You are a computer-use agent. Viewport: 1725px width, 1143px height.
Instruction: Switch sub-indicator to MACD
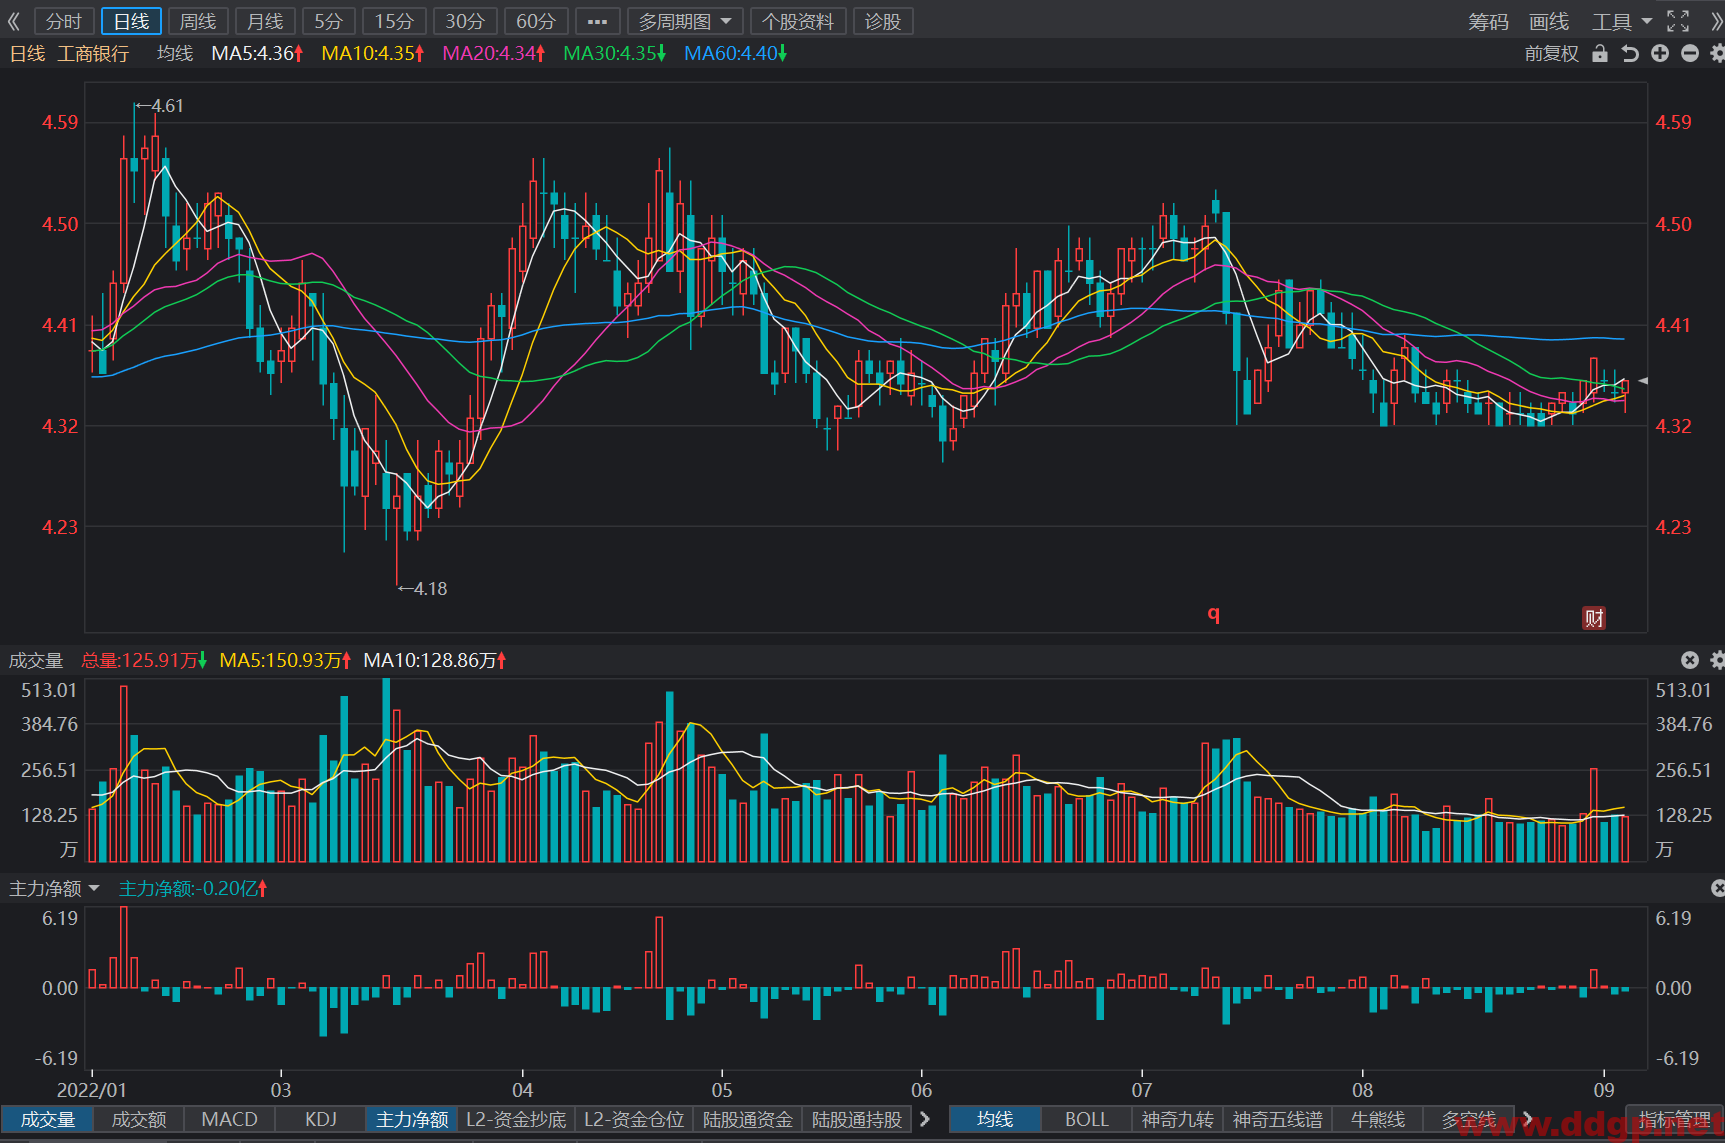pos(230,1119)
